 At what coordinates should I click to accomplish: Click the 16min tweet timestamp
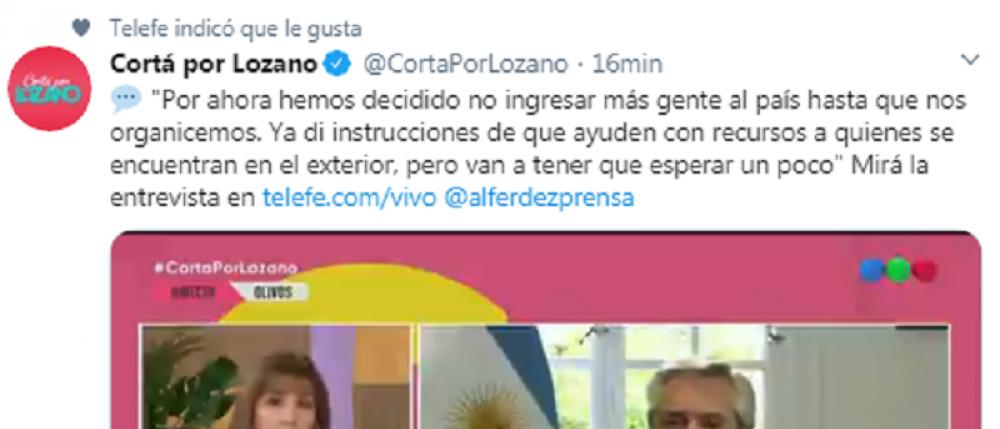pos(627,64)
